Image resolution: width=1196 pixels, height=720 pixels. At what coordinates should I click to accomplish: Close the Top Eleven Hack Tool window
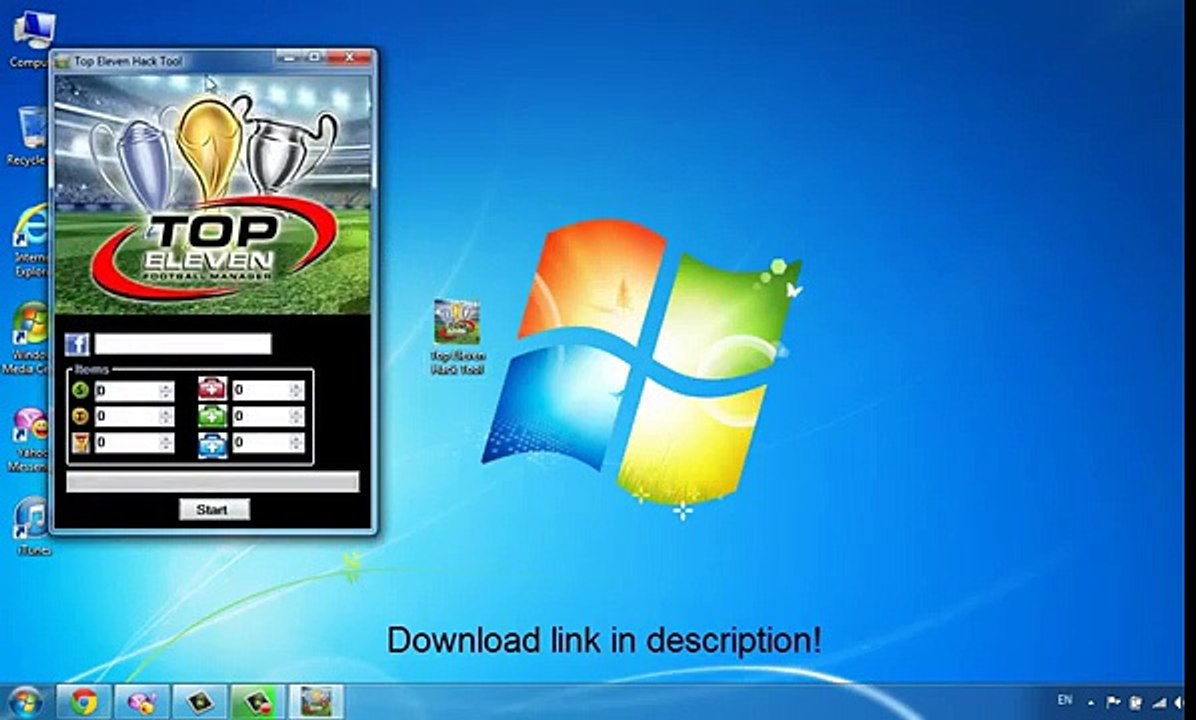pos(349,57)
